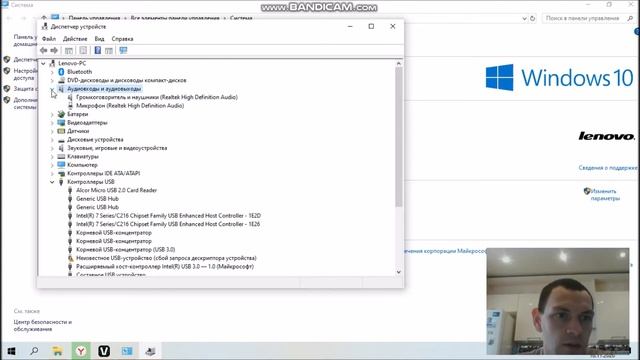Image resolution: width=640 pixels, height=360 pixels.
Task: Open the Windows Start button
Action: pos(11,351)
